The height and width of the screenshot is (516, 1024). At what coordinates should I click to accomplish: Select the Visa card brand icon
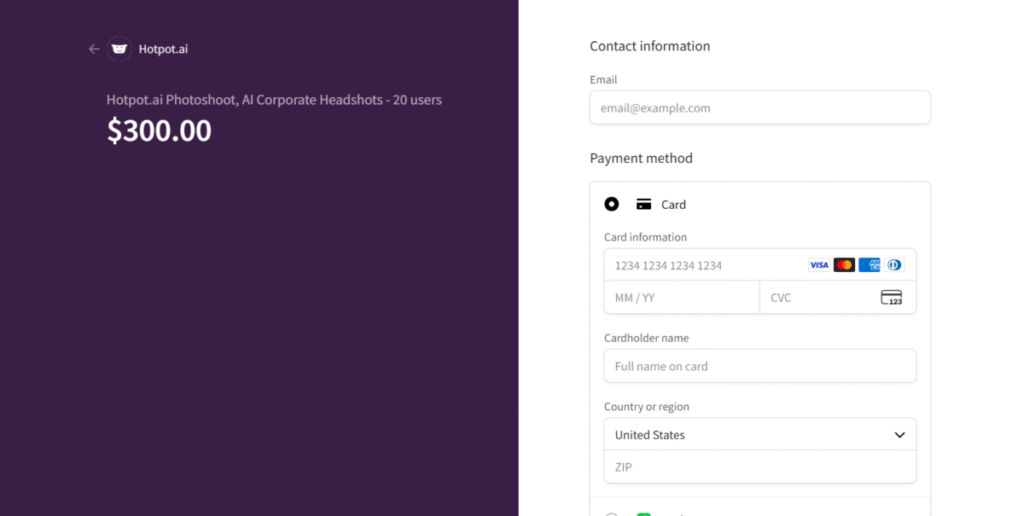(819, 265)
